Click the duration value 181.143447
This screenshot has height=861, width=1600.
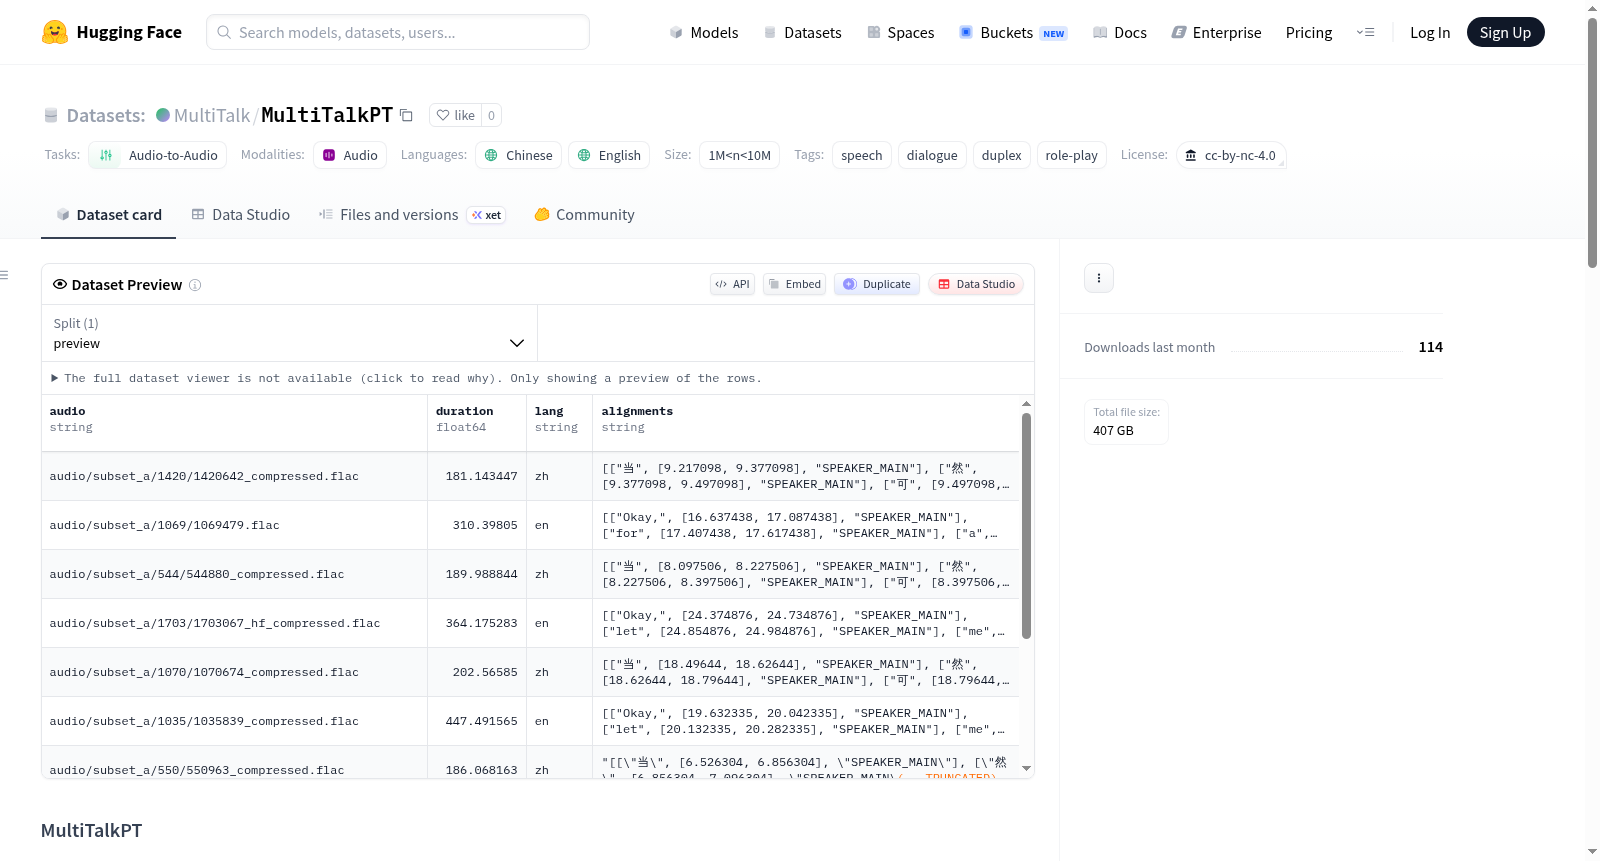(x=481, y=476)
